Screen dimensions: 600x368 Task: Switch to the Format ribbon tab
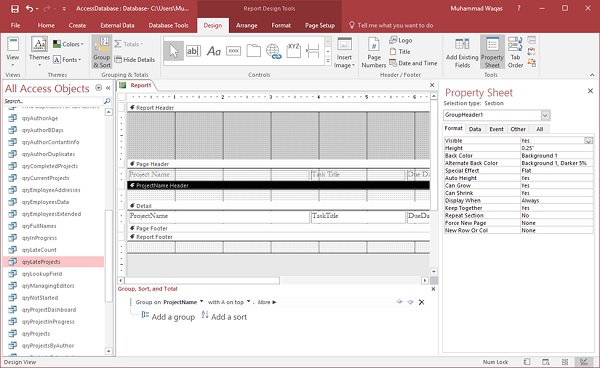[281, 25]
